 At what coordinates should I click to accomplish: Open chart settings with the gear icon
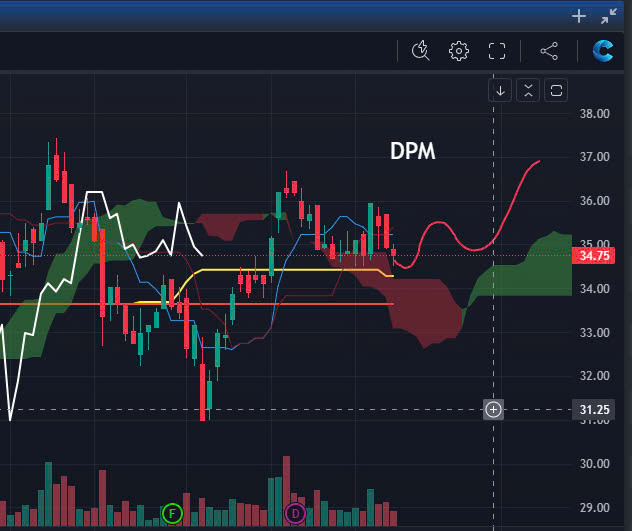pyautogui.click(x=459, y=51)
